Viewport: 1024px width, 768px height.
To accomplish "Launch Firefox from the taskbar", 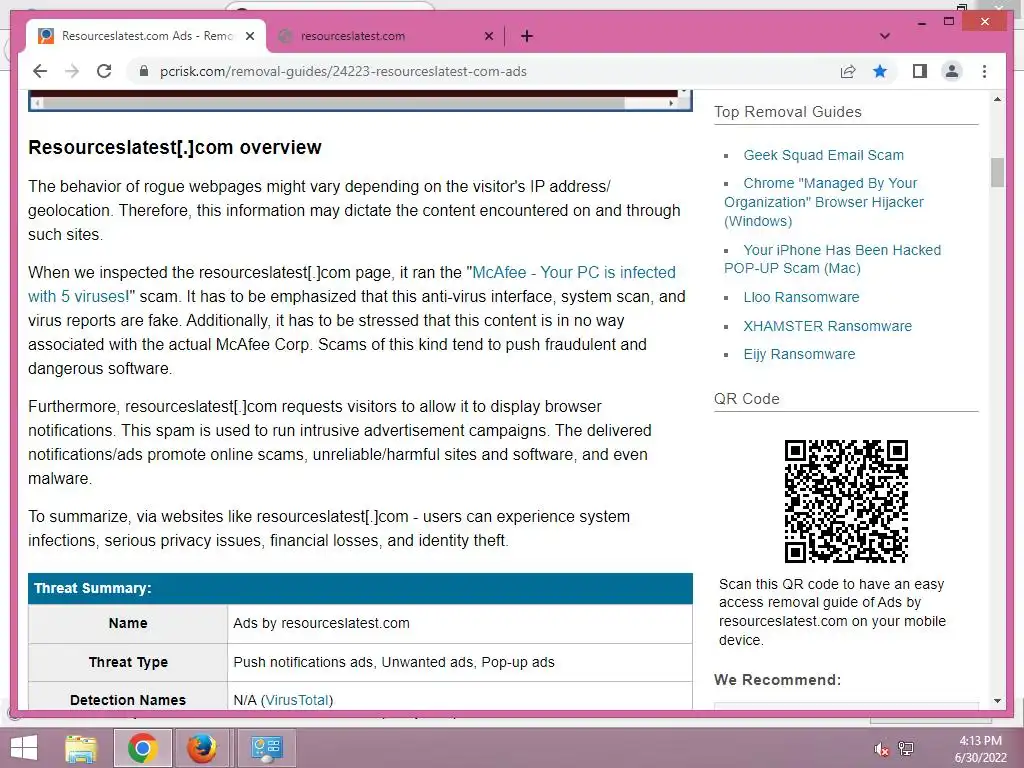I will coord(202,748).
